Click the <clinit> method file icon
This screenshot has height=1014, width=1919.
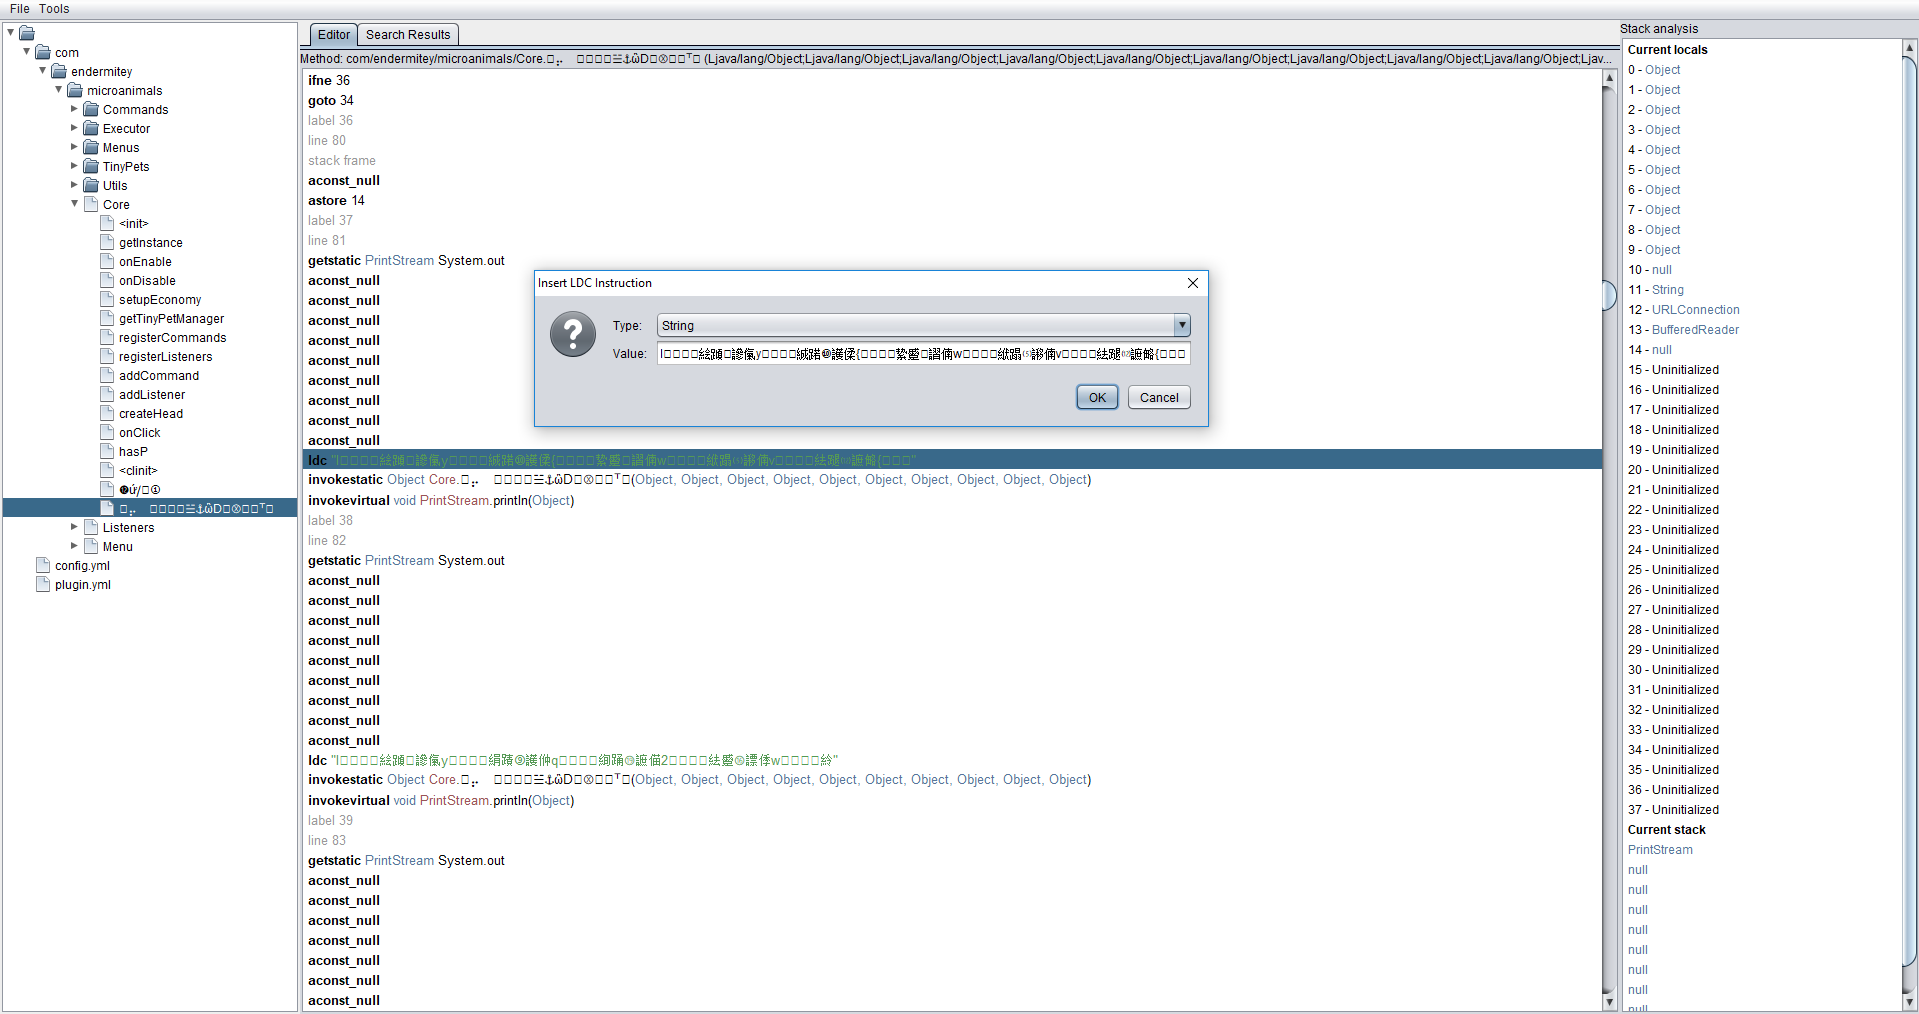pyautogui.click(x=107, y=471)
